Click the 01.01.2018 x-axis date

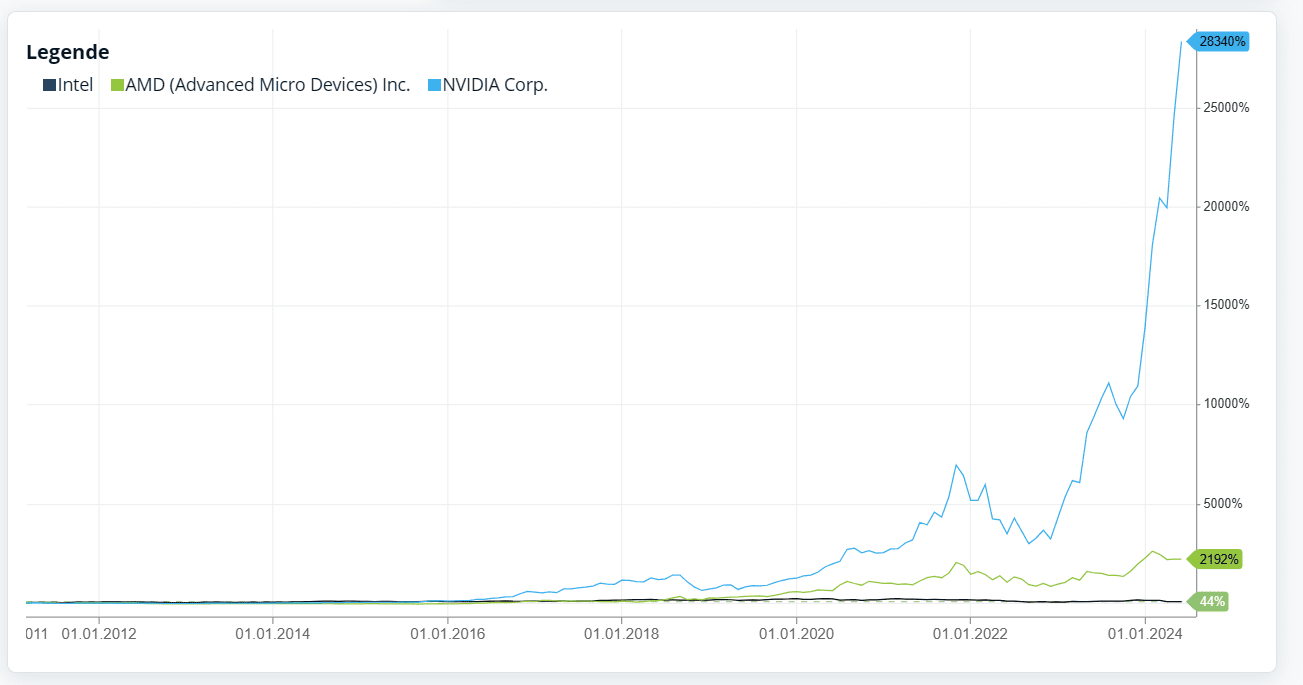point(621,634)
